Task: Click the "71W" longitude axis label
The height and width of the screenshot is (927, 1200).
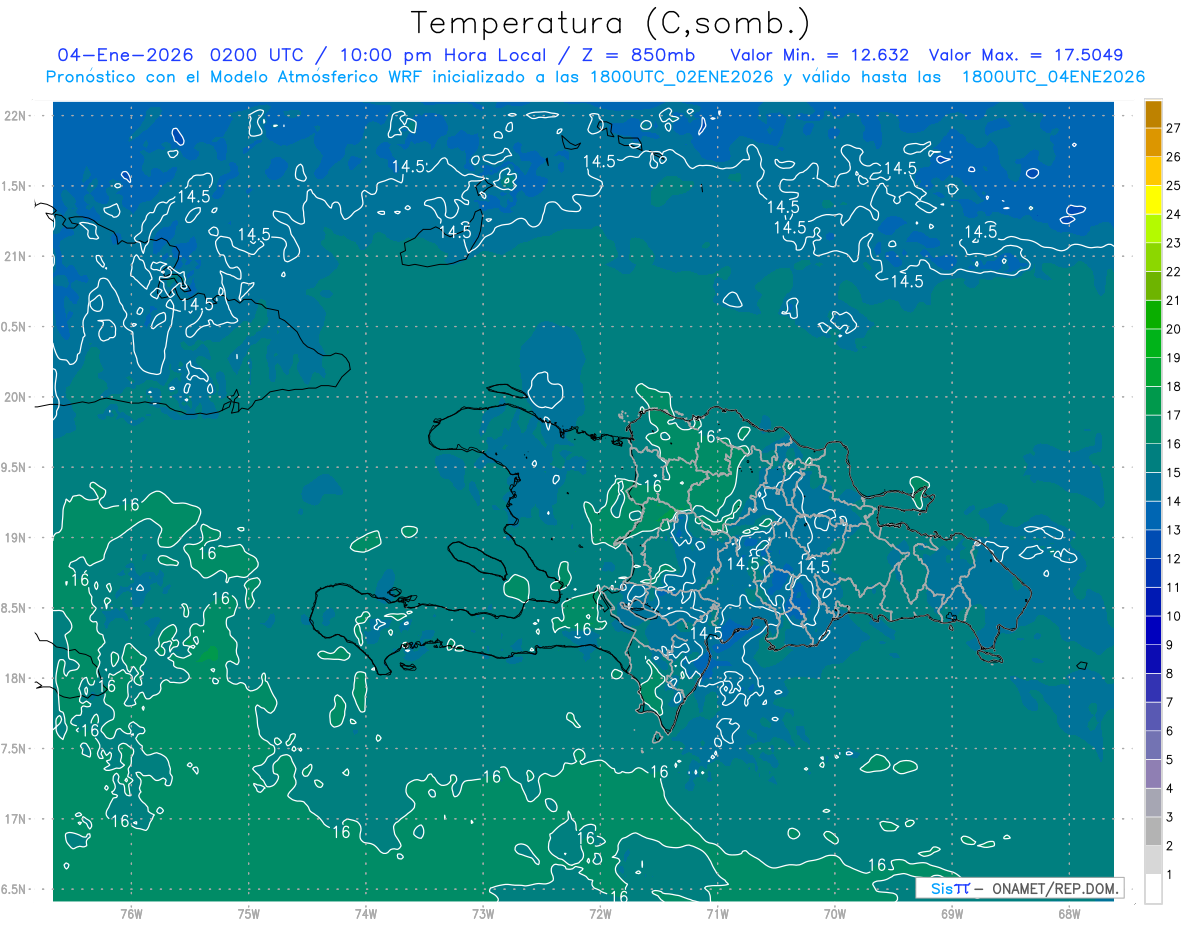Action: [x=717, y=914]
